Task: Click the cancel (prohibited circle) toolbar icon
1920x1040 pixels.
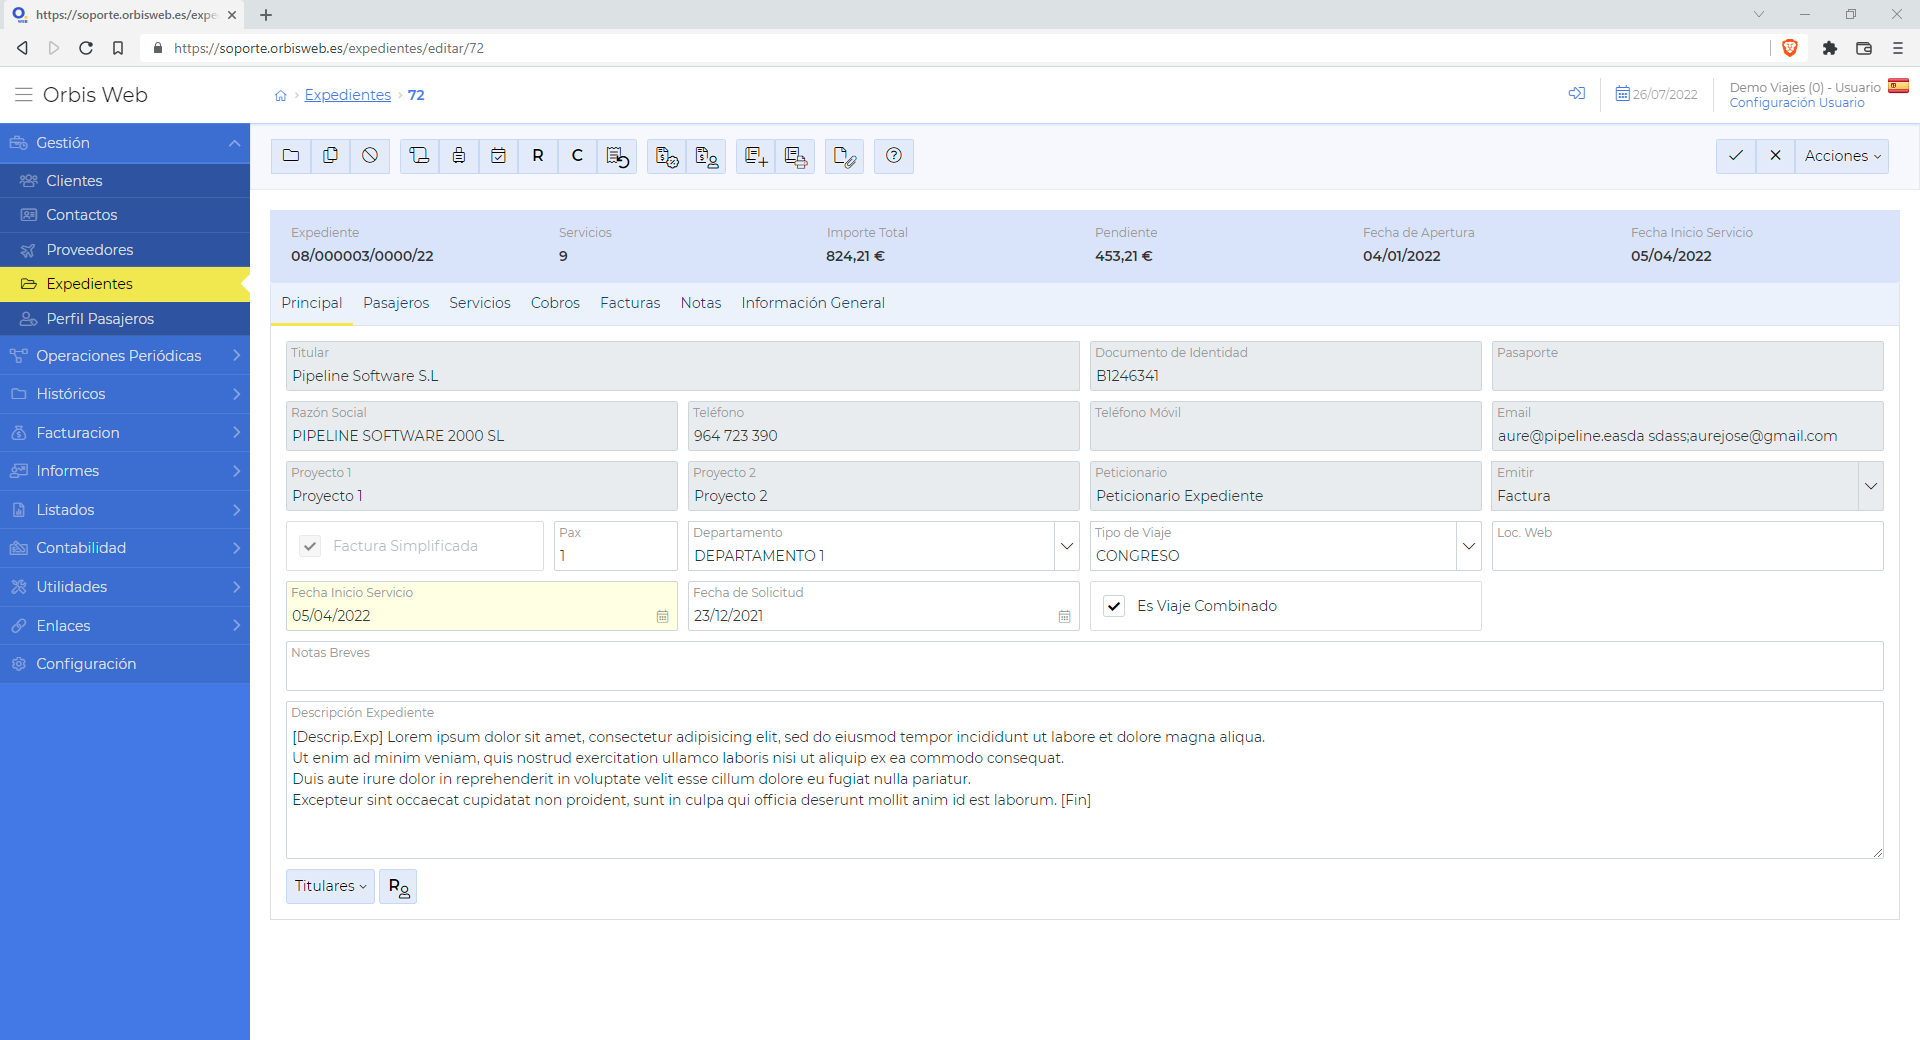Action: tap(370, 156)
